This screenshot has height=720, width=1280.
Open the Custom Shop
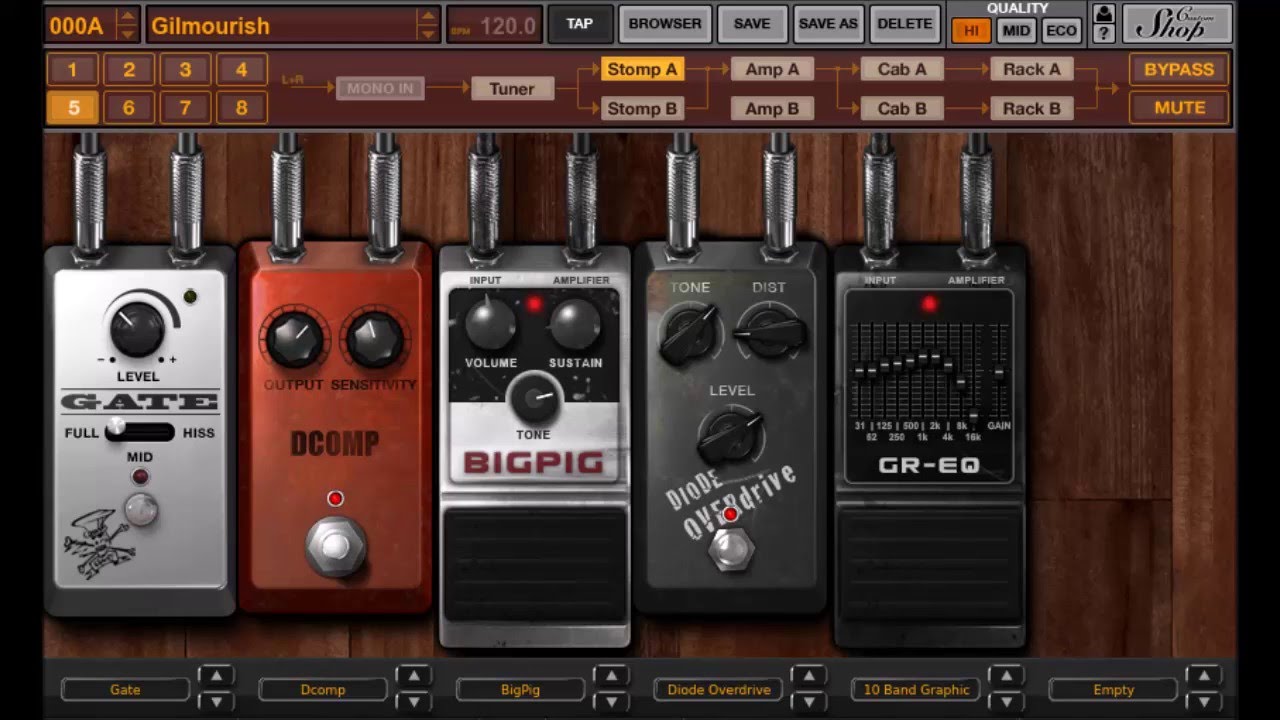click(x=1176, y=23)
